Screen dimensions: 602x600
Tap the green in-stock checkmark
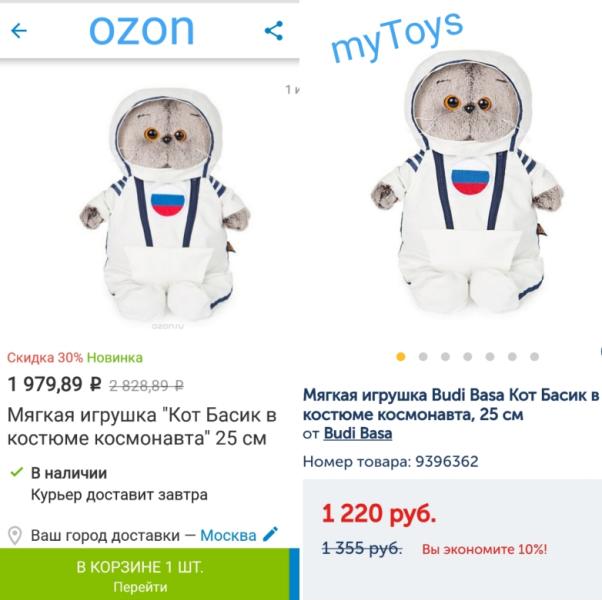point(17,472)
